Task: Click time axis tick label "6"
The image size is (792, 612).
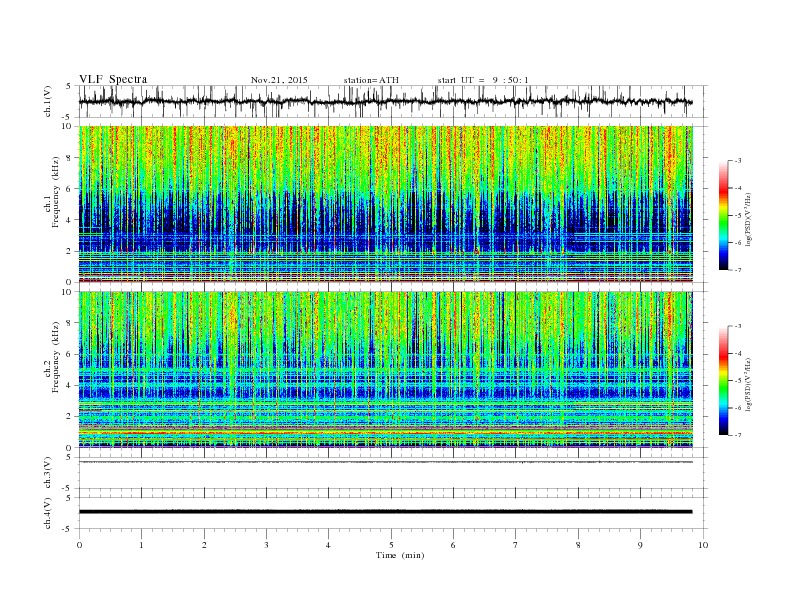Action: pos(453,545)
